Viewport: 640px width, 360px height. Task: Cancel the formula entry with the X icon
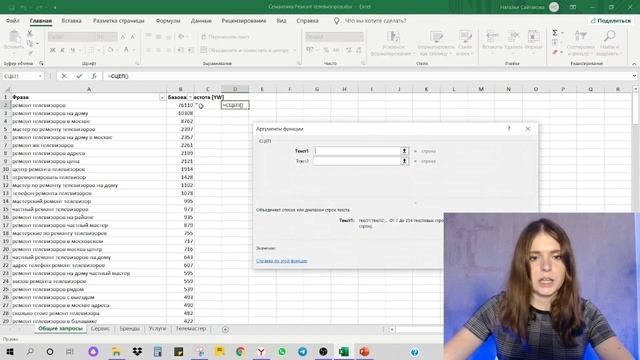[x=64, y=76]
